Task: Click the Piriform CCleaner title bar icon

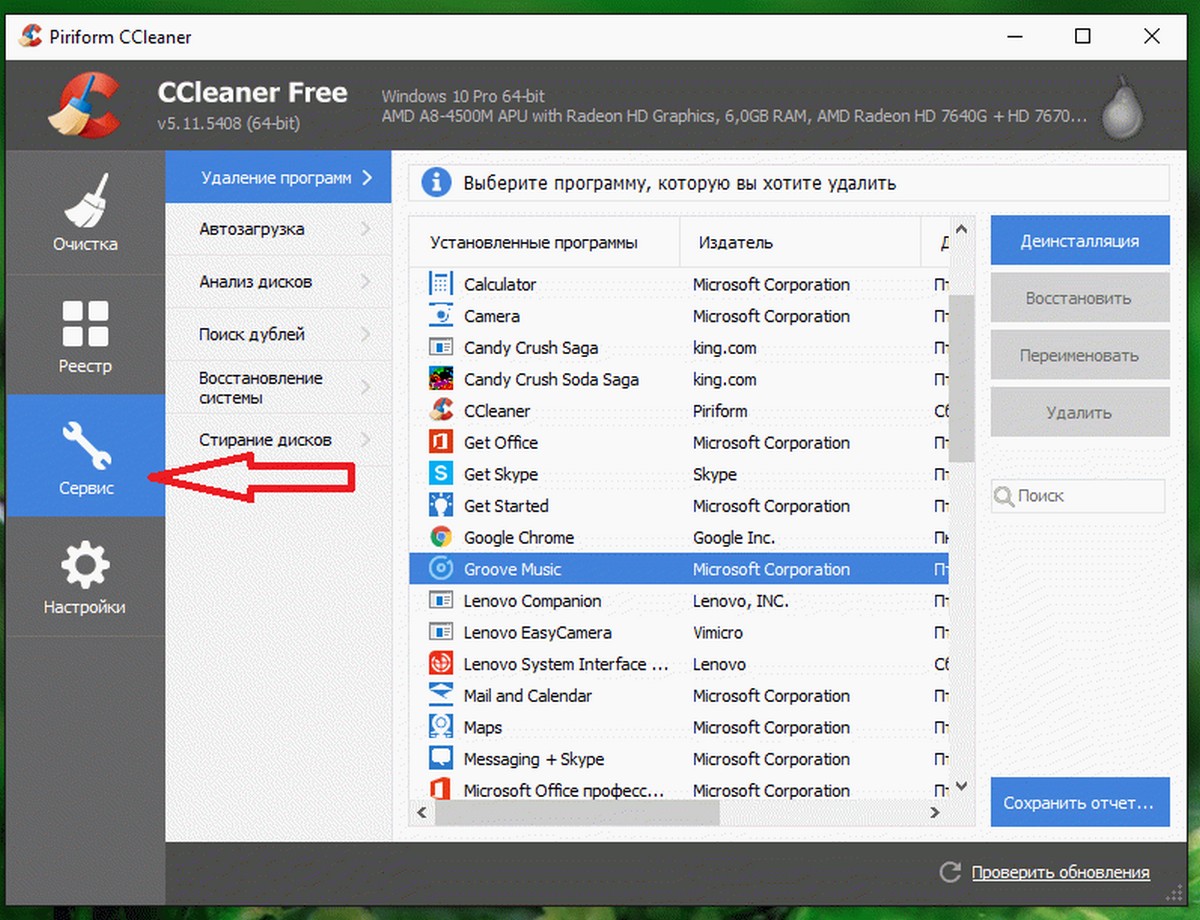Action: coord(31,37)
